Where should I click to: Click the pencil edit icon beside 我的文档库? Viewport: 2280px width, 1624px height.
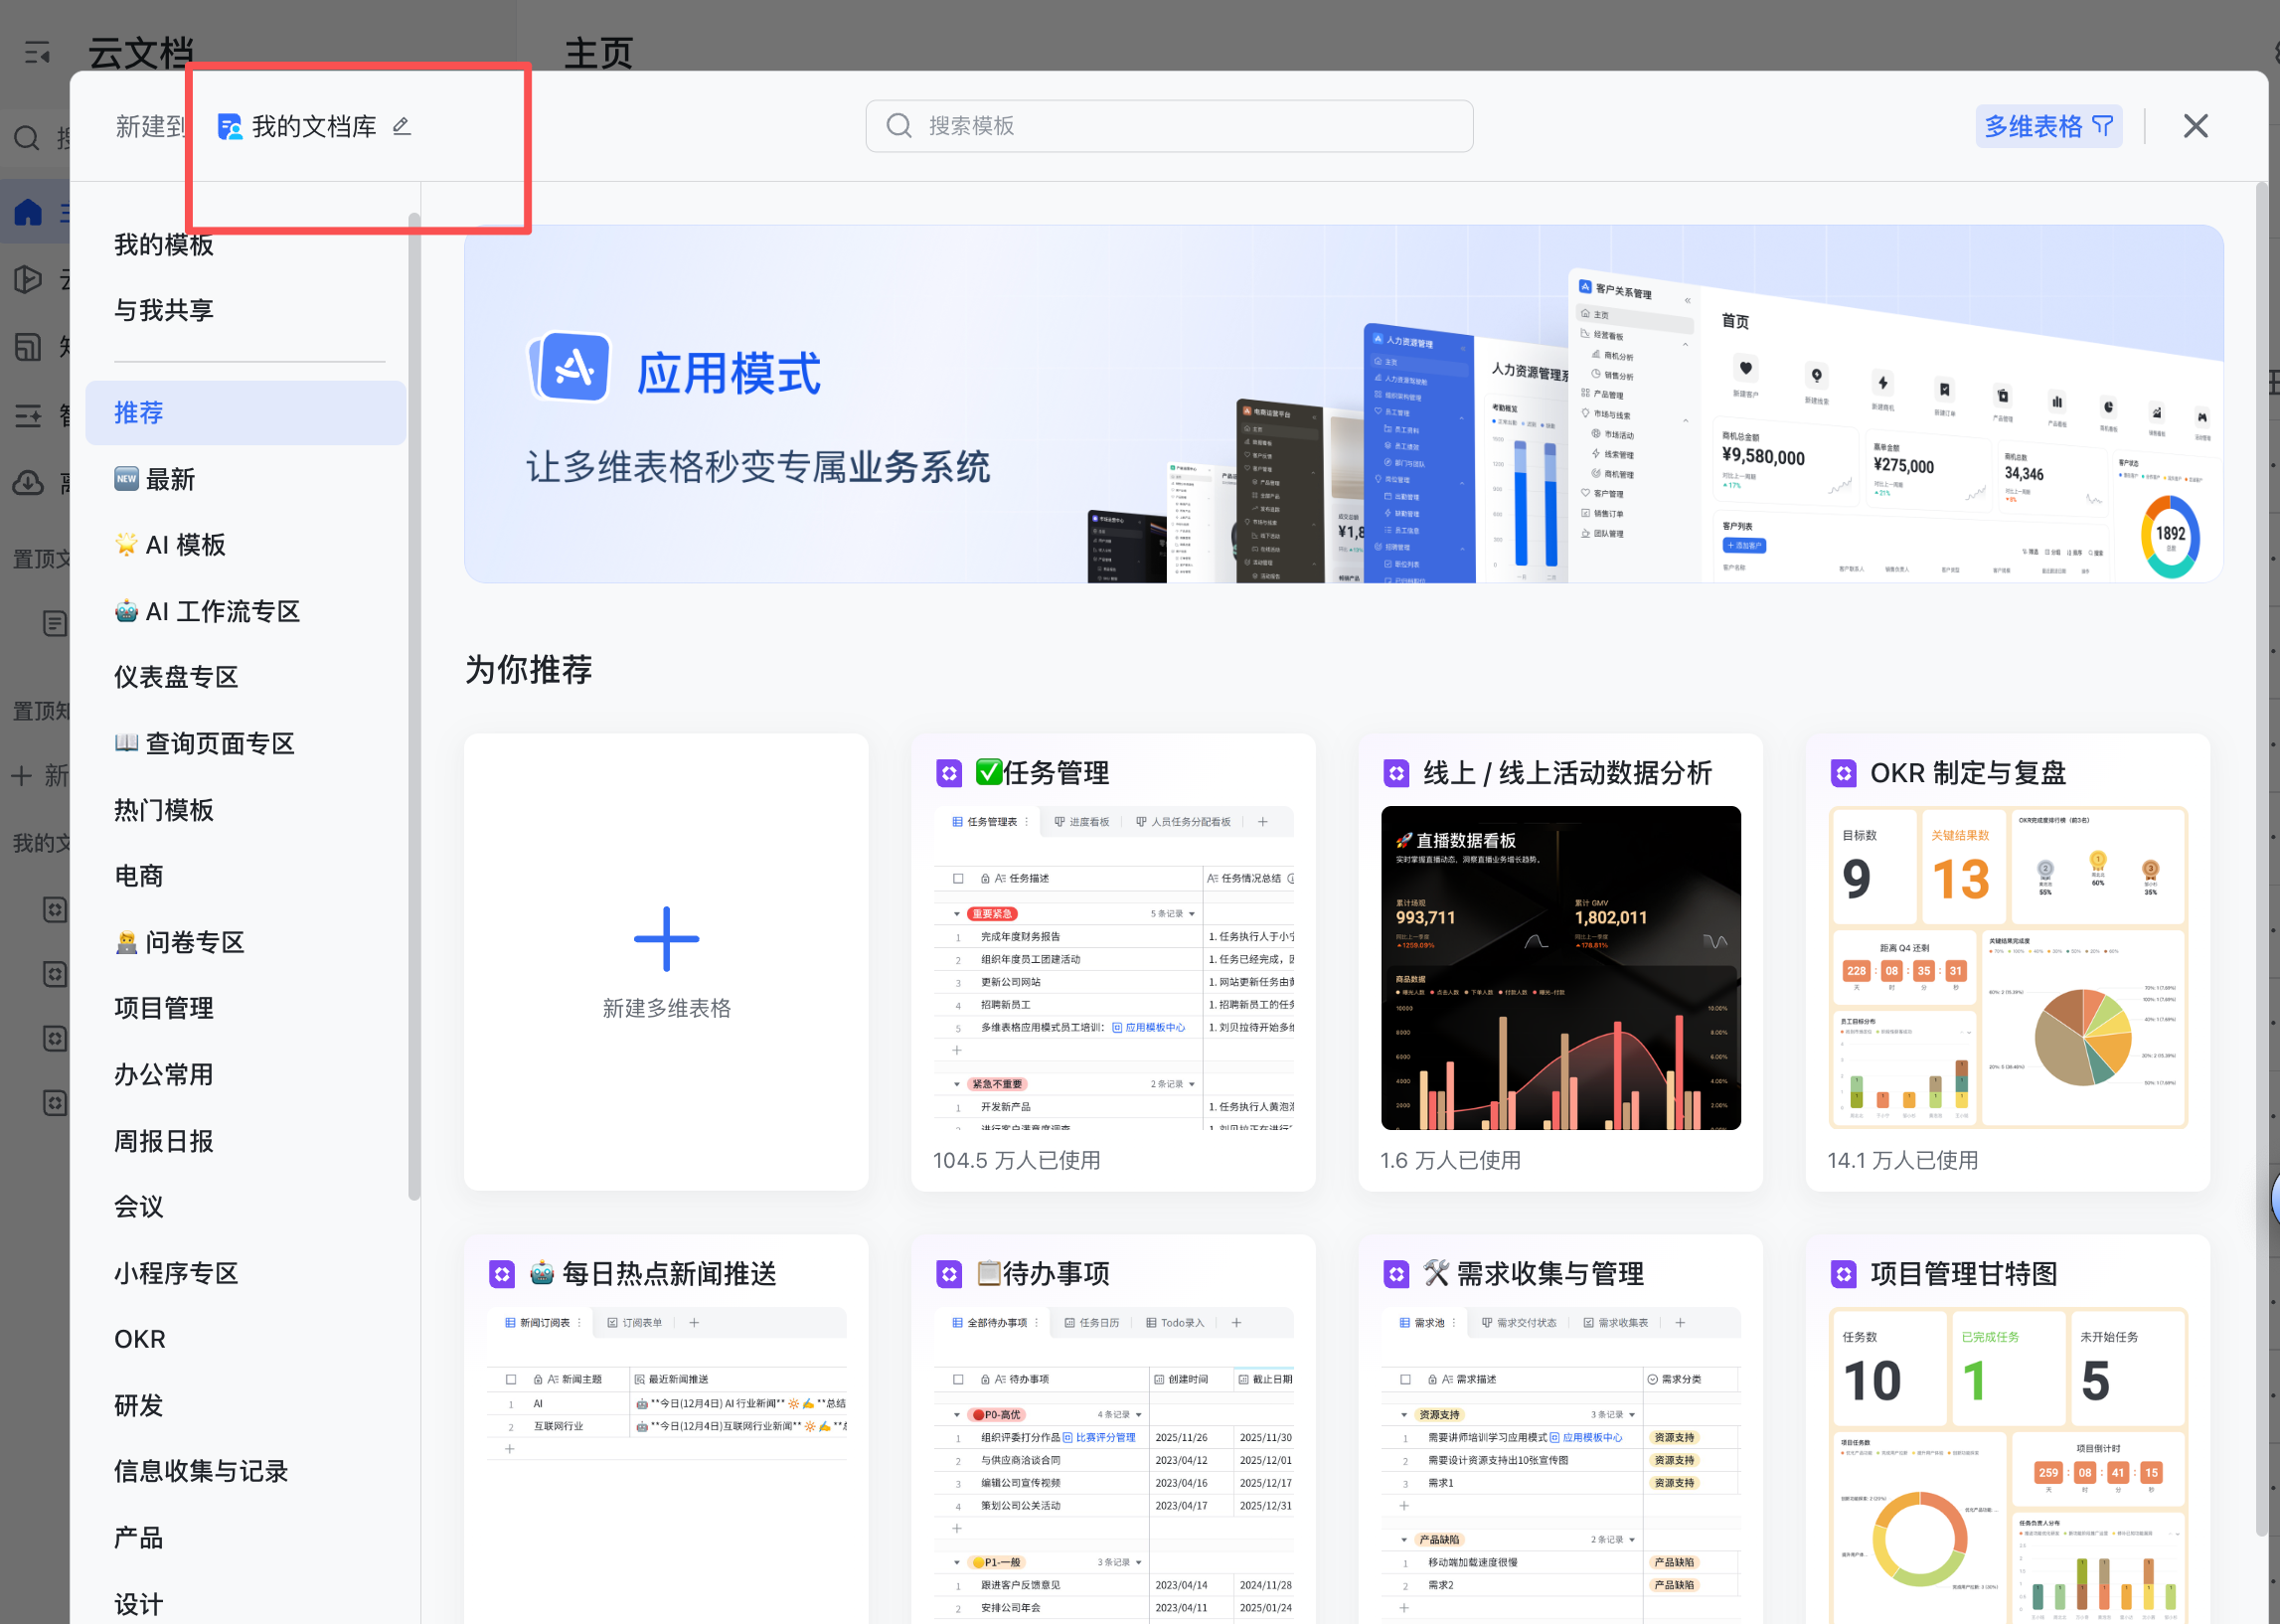click(x=401, y=126)
